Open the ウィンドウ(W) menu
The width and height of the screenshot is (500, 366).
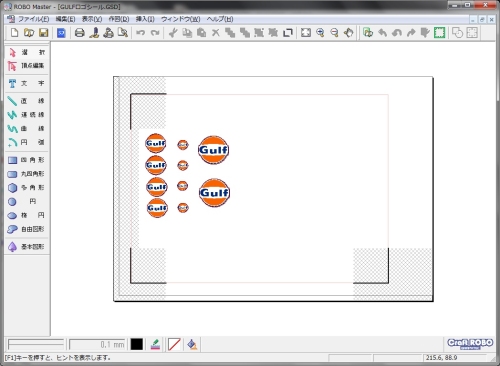click(181, 19)
